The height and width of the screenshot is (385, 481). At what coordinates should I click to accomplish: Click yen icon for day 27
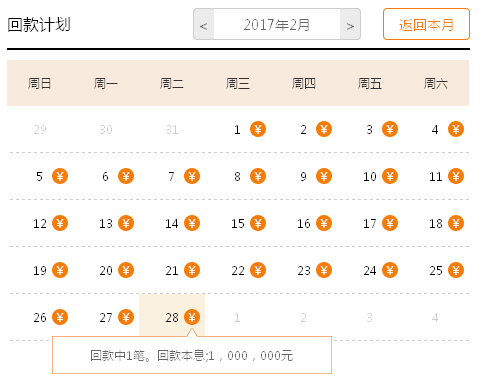tap(126, 317)
